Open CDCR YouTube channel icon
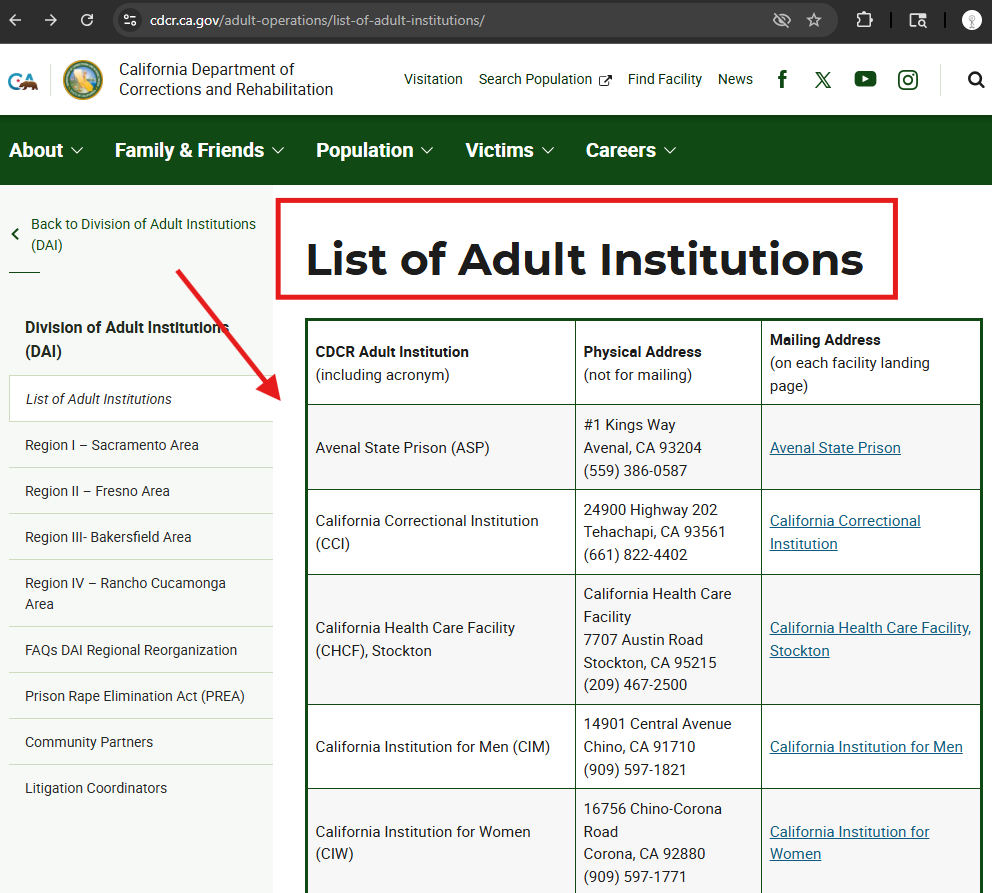Screen dimensions: 992x893 [865, 79]
